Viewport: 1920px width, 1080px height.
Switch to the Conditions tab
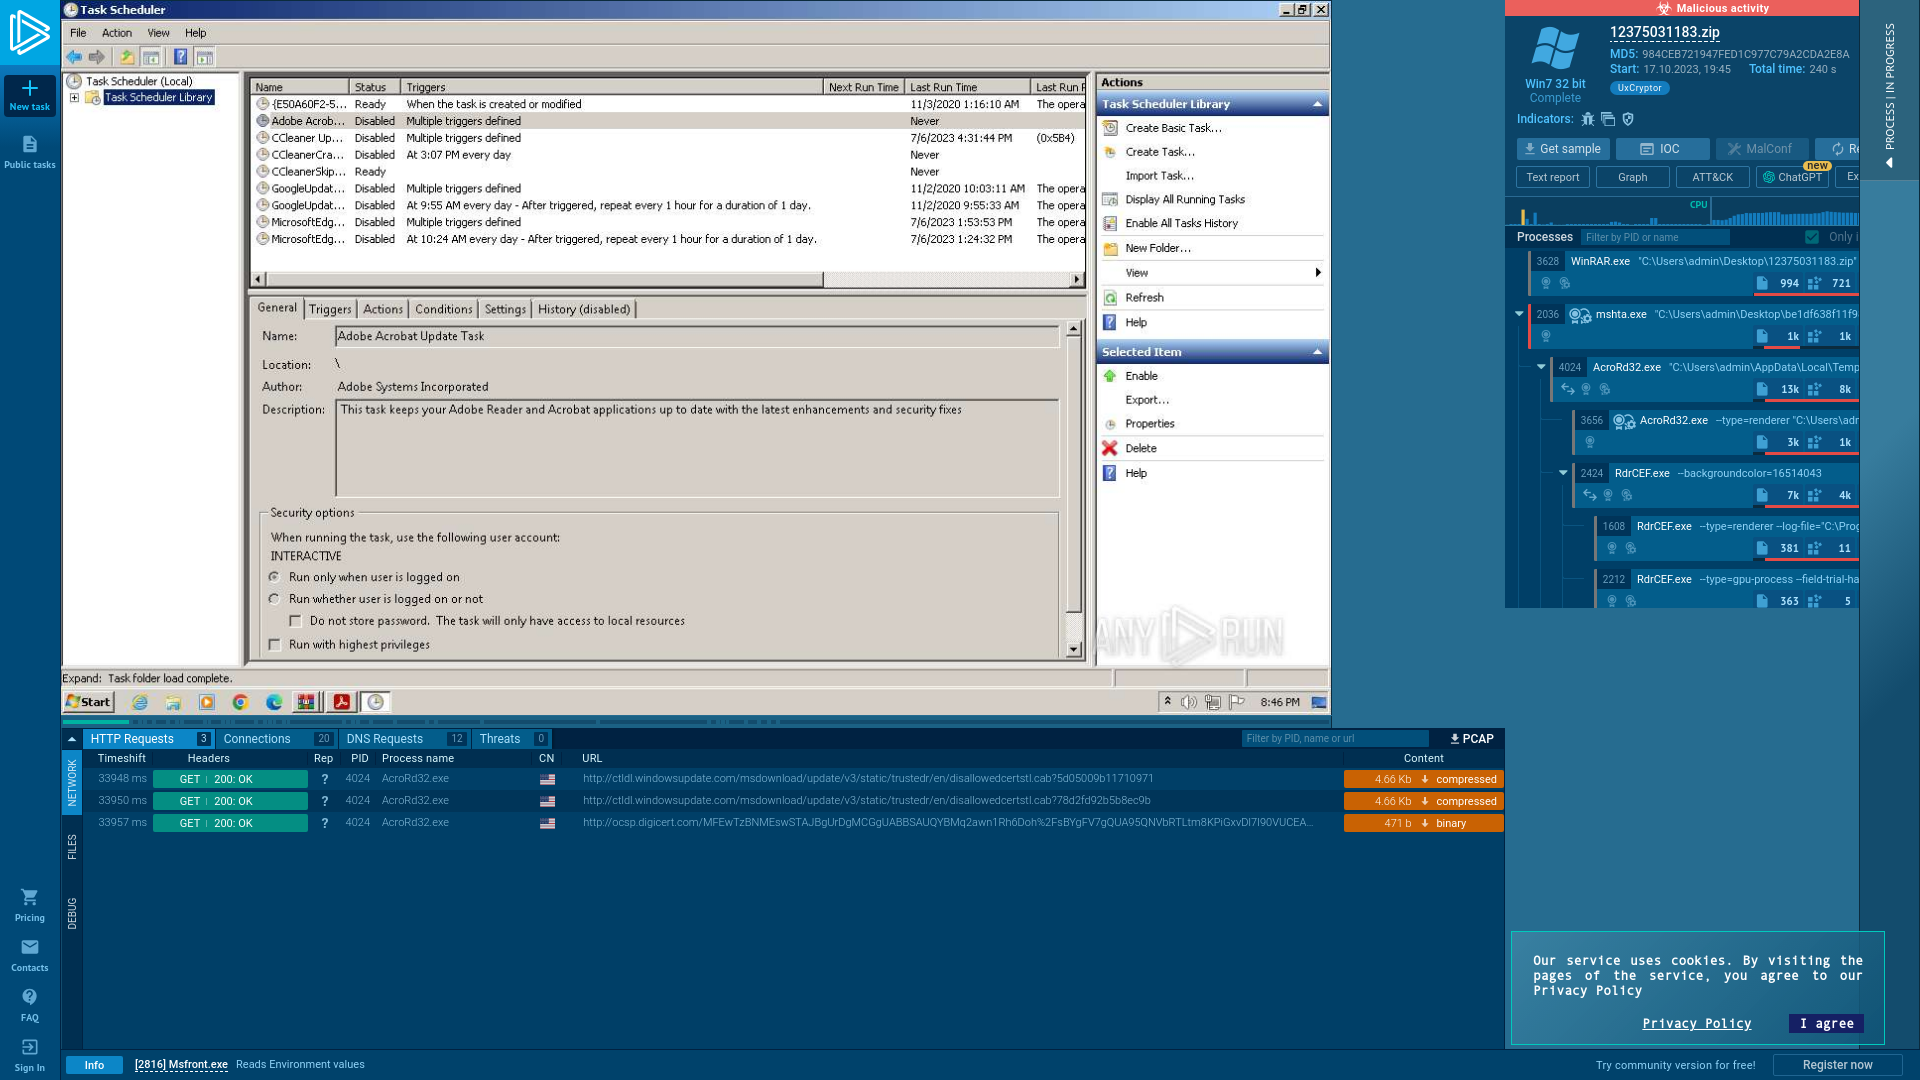point(443,309)
